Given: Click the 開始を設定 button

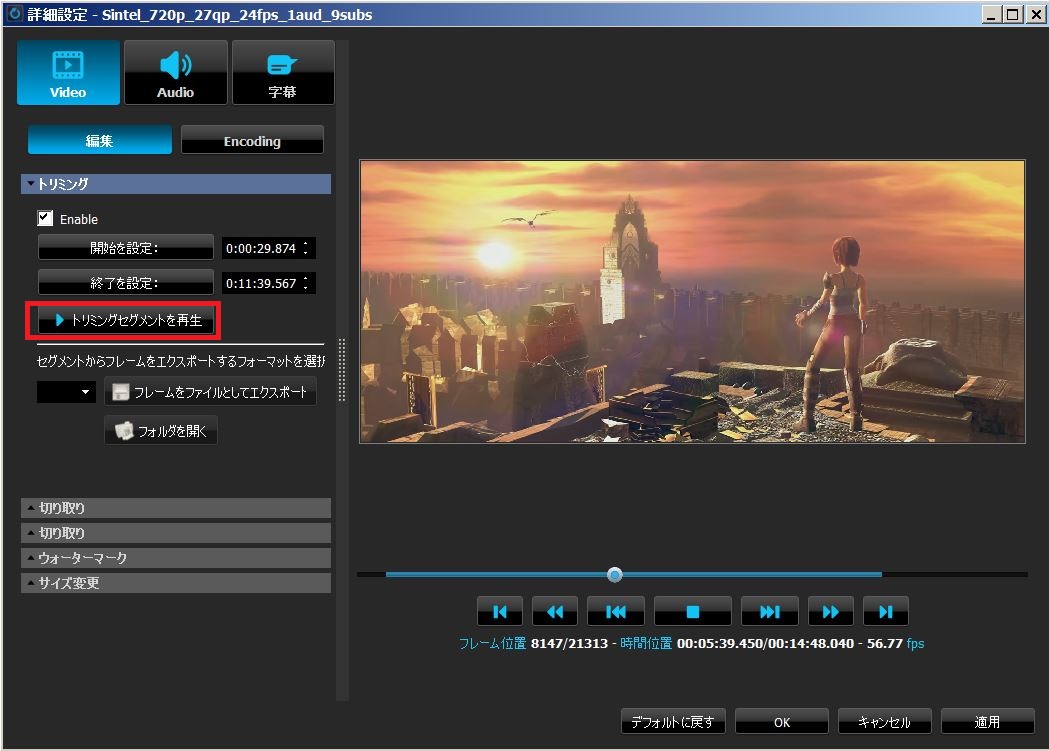Looking at the screenshot, I should [126, 247].
